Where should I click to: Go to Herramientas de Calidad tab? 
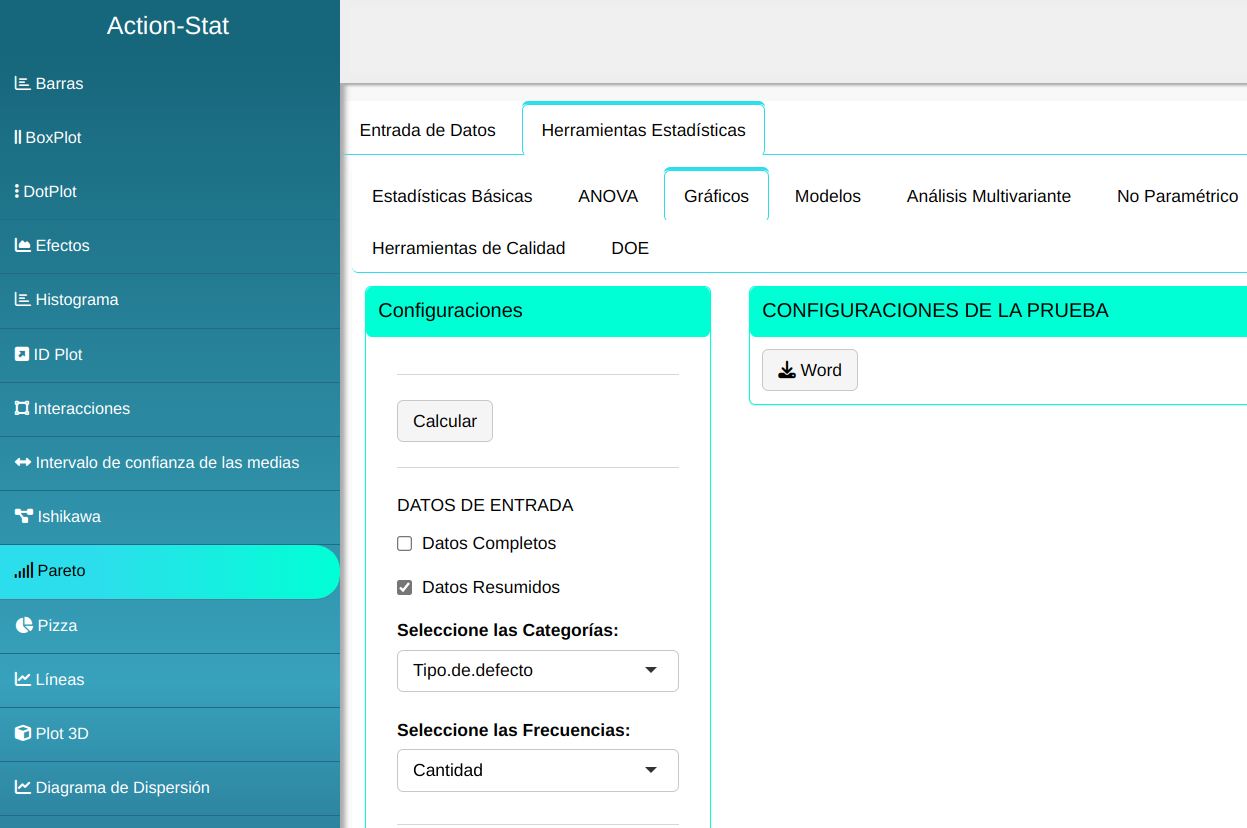pos(468,248)
